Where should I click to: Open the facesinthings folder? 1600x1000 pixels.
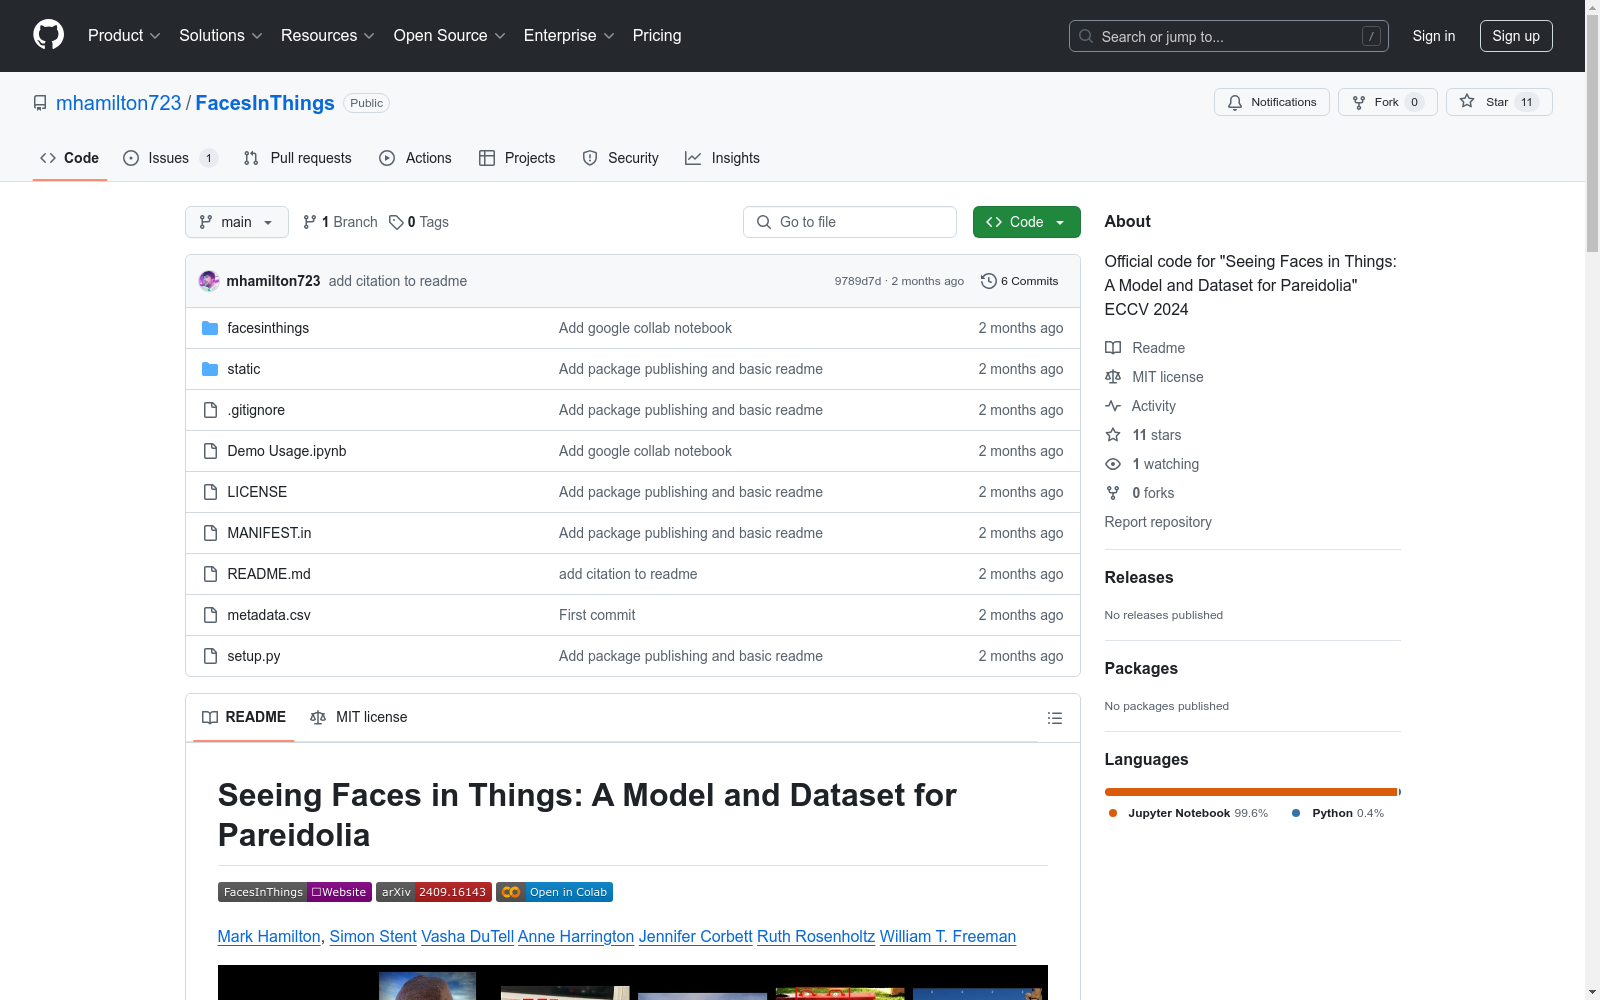click(x=268, y=328)
